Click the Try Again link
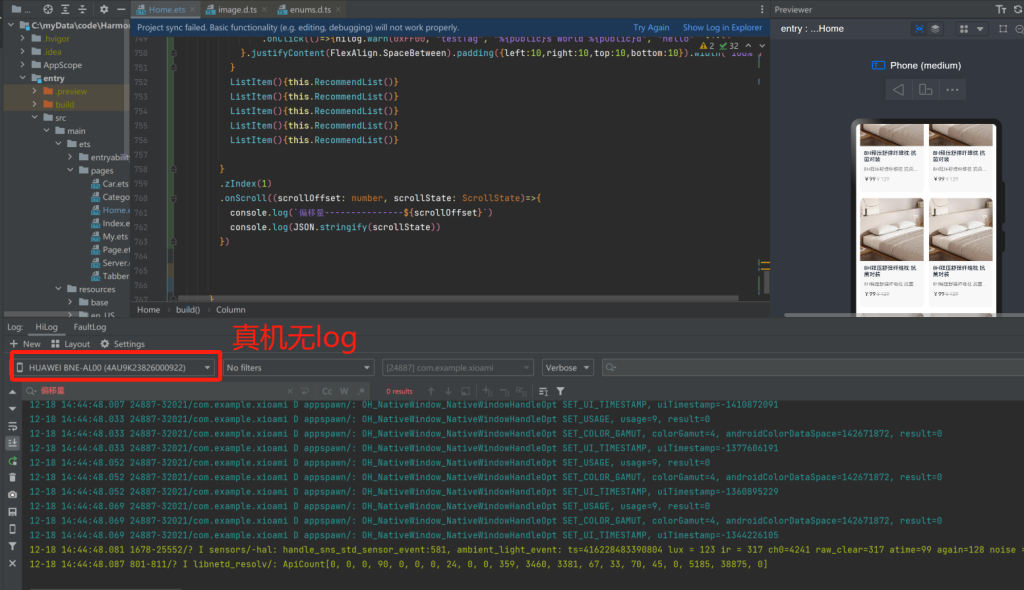Screen dimensions: 1024x590 click(651, 28)
